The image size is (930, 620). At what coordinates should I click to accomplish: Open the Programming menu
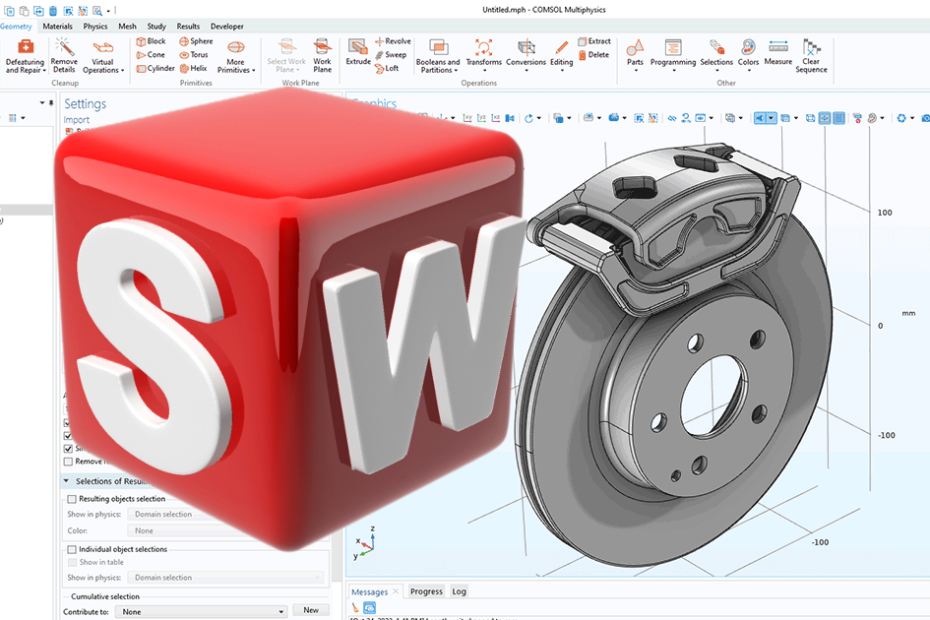[673, 55]
